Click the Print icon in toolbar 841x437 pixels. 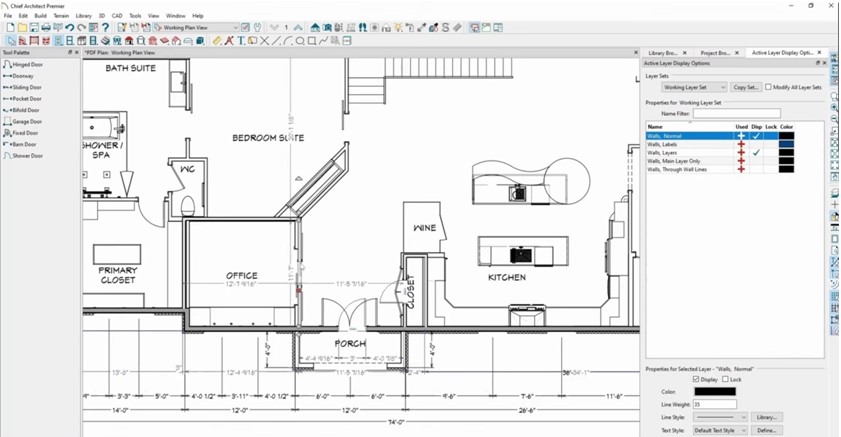pyautogui.click(x=46, y=27)
